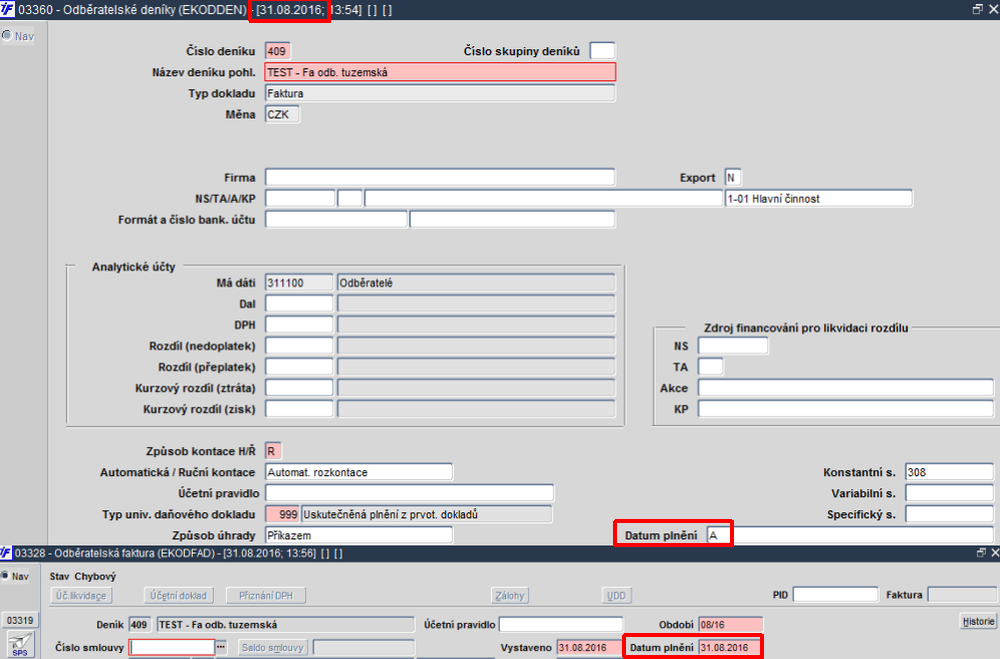Click the Způsob kontace H/Ř field
This screenshot has height=659, width=1000.
coord(273,451)
